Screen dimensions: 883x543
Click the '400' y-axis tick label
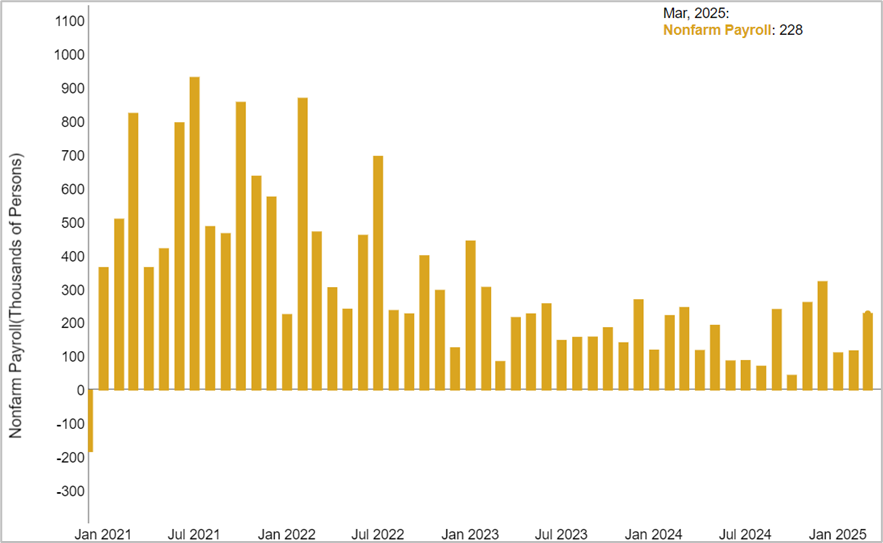(x=73, y=256)
